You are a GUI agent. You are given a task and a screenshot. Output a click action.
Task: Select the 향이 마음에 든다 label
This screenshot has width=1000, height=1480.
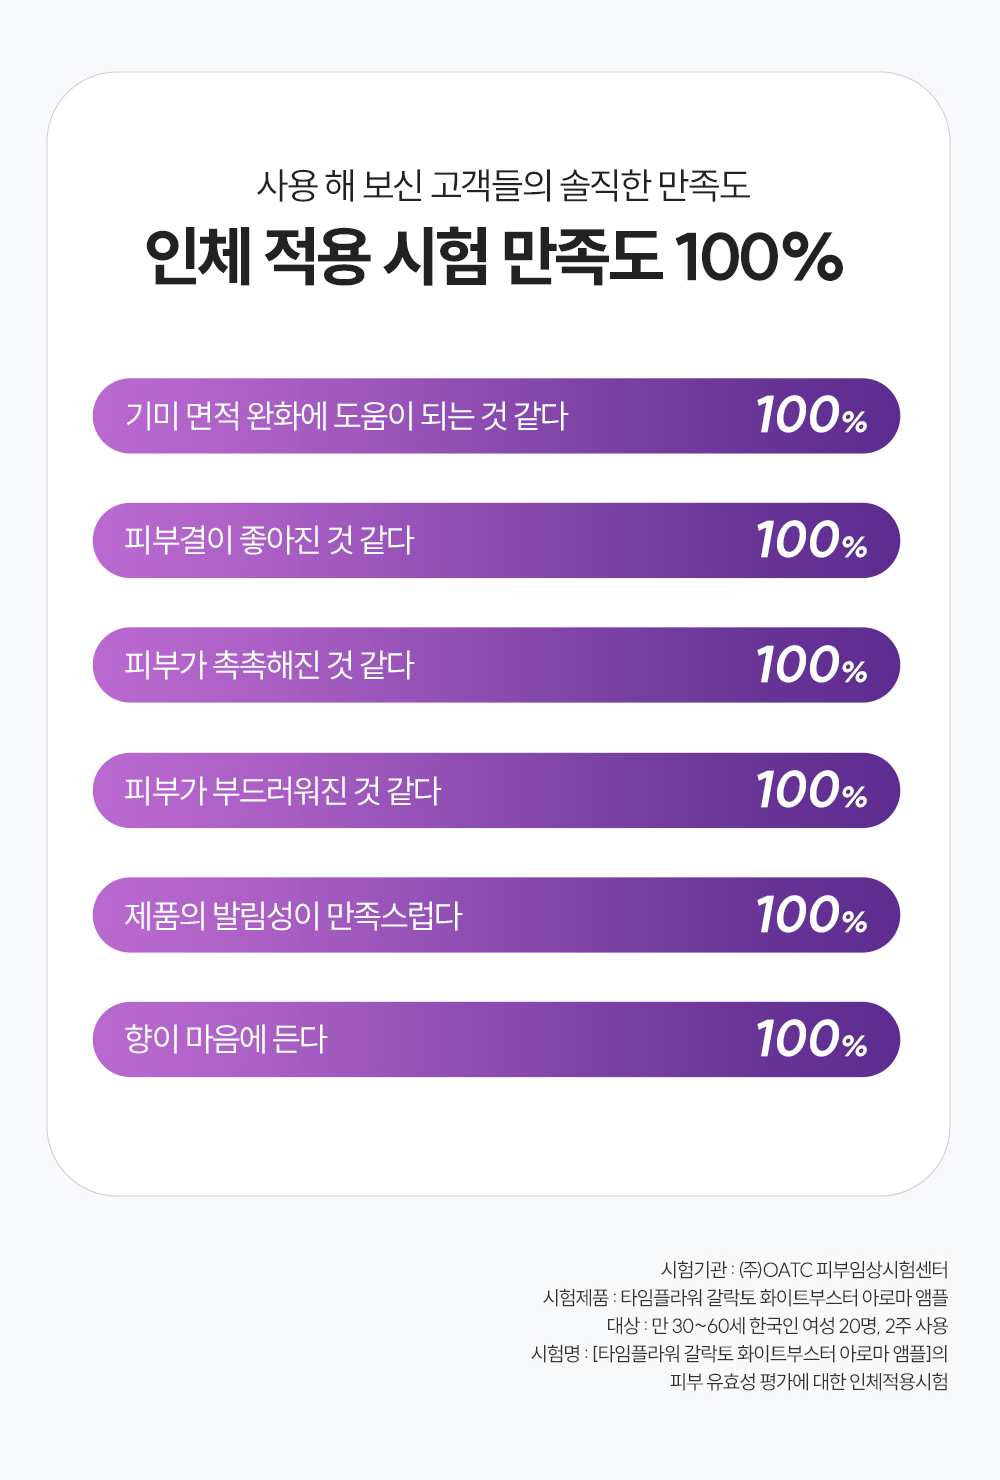point(226,1040)
